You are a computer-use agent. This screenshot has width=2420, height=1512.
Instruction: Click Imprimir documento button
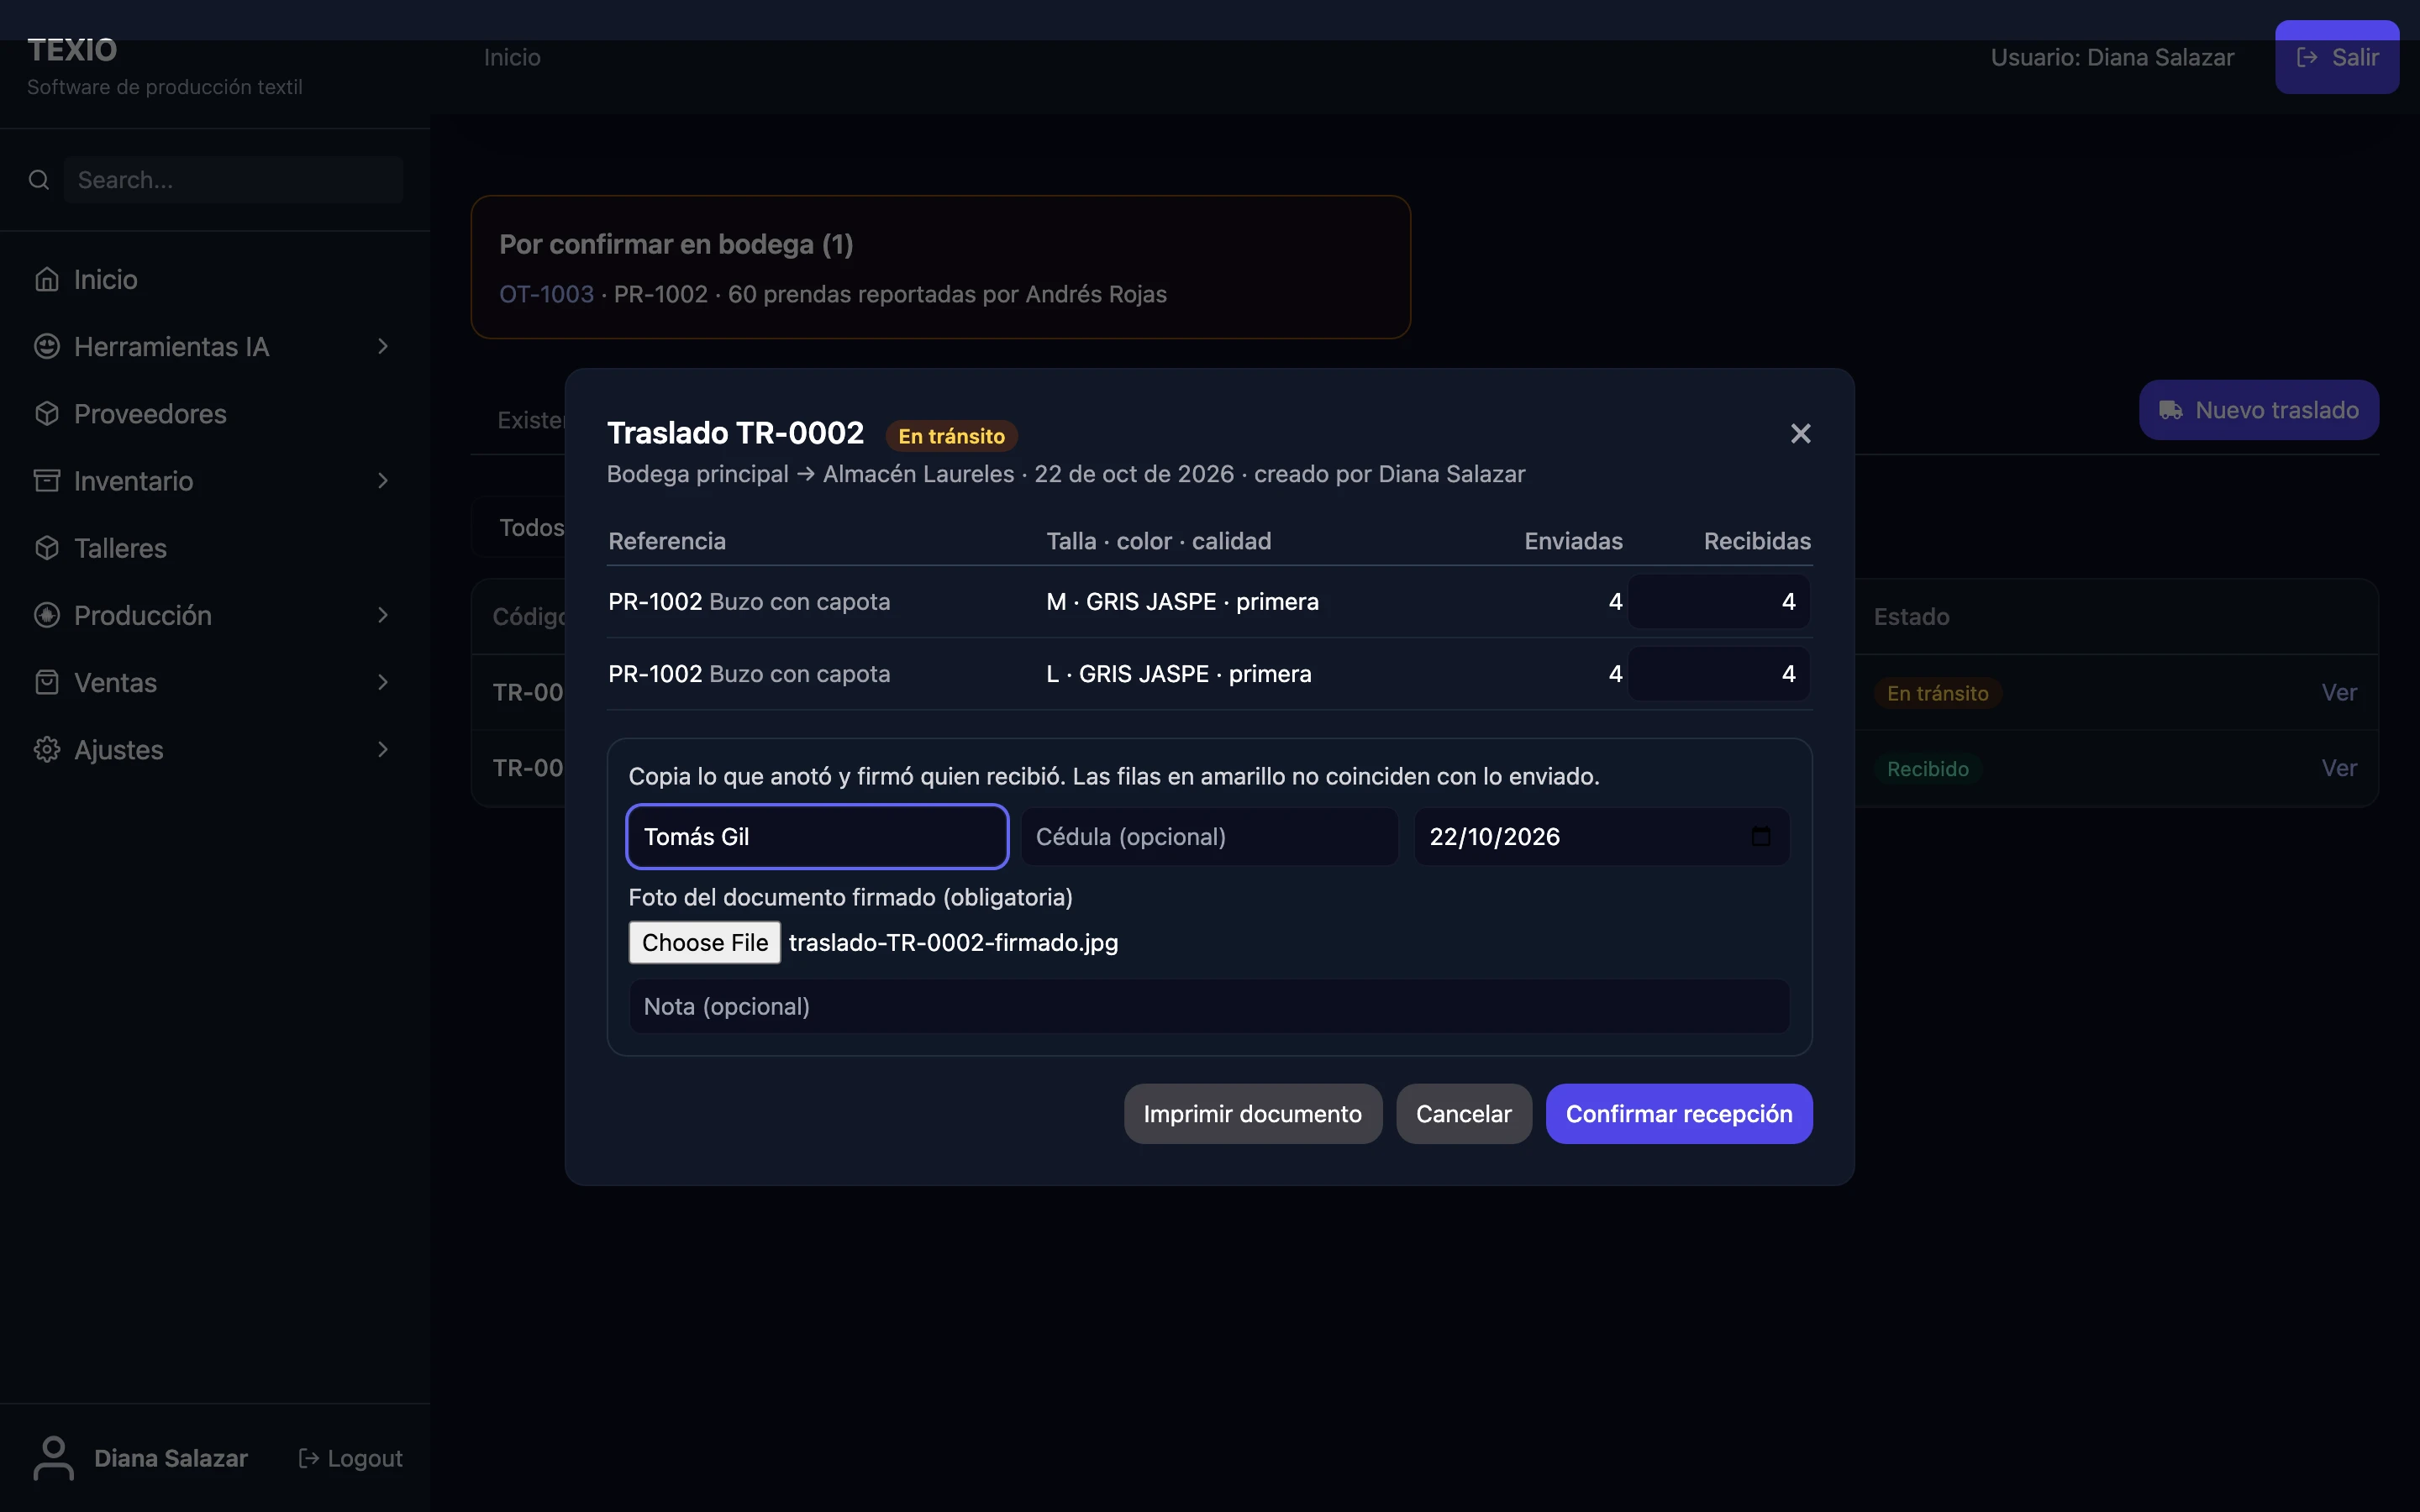1253,1113
